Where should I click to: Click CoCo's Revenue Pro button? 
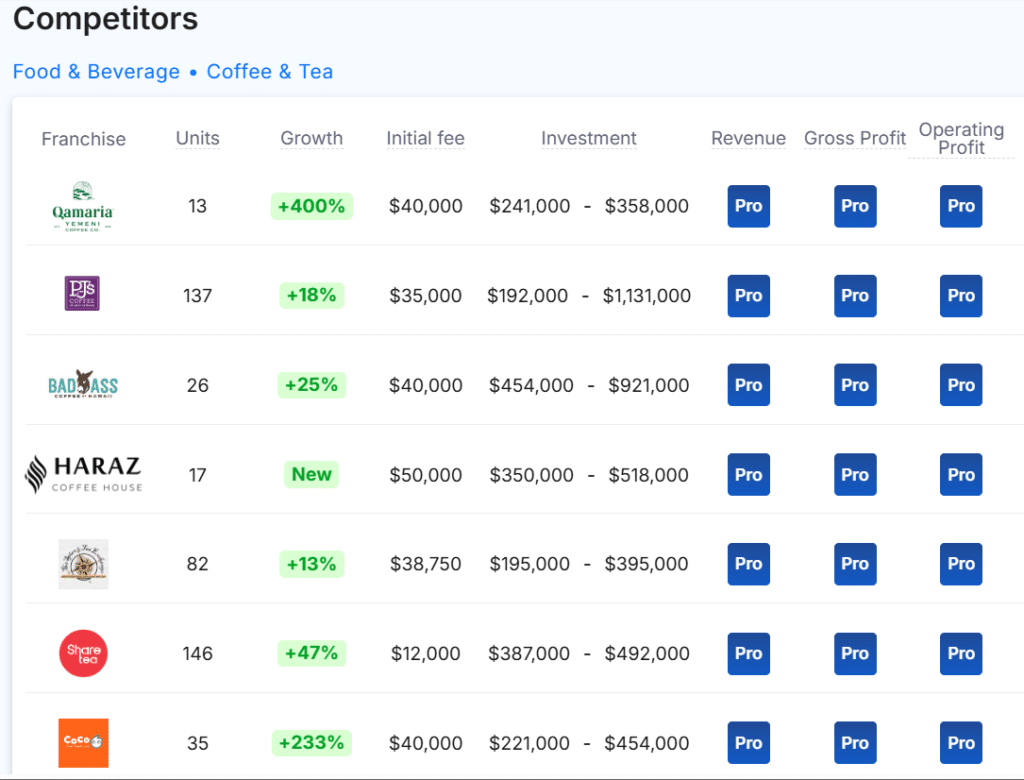(748, 743)
